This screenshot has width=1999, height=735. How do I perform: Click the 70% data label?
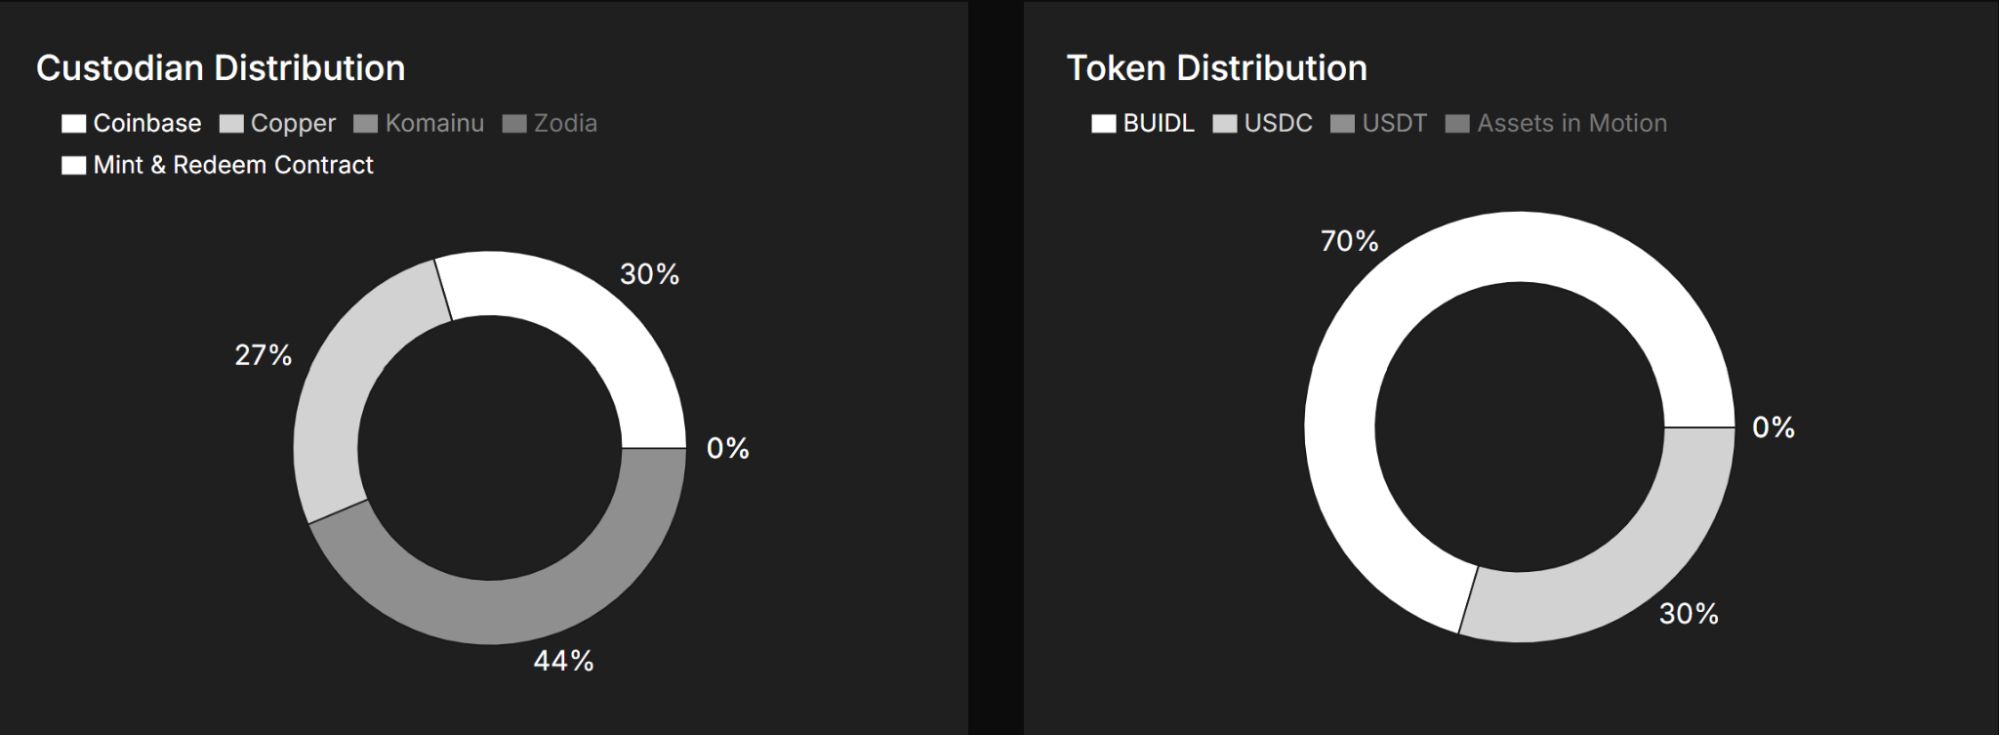pos(1349,241)
